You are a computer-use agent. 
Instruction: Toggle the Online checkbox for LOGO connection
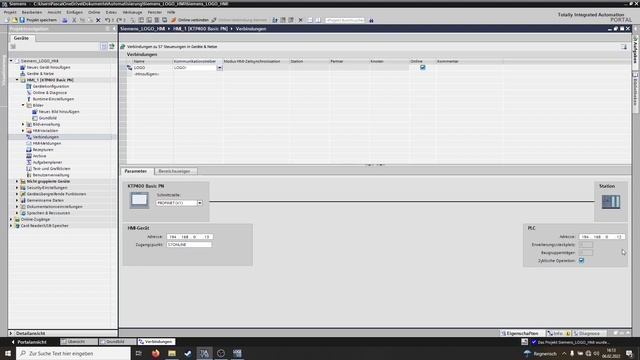click(x=422, y=67)
